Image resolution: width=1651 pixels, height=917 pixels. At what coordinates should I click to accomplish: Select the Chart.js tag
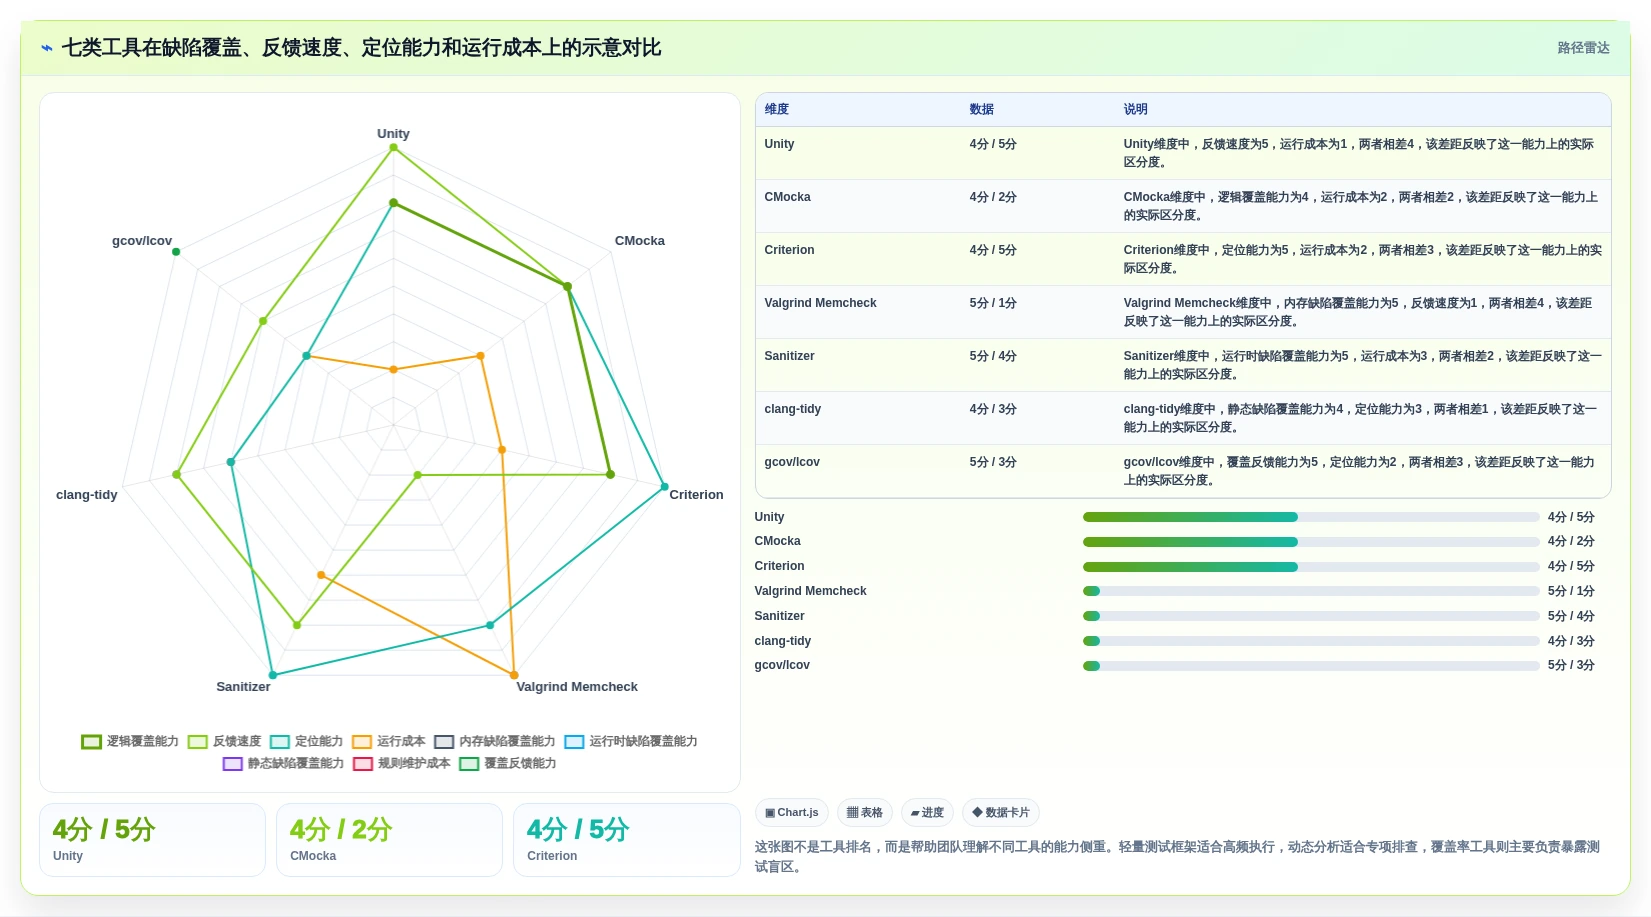coord(792,812)
